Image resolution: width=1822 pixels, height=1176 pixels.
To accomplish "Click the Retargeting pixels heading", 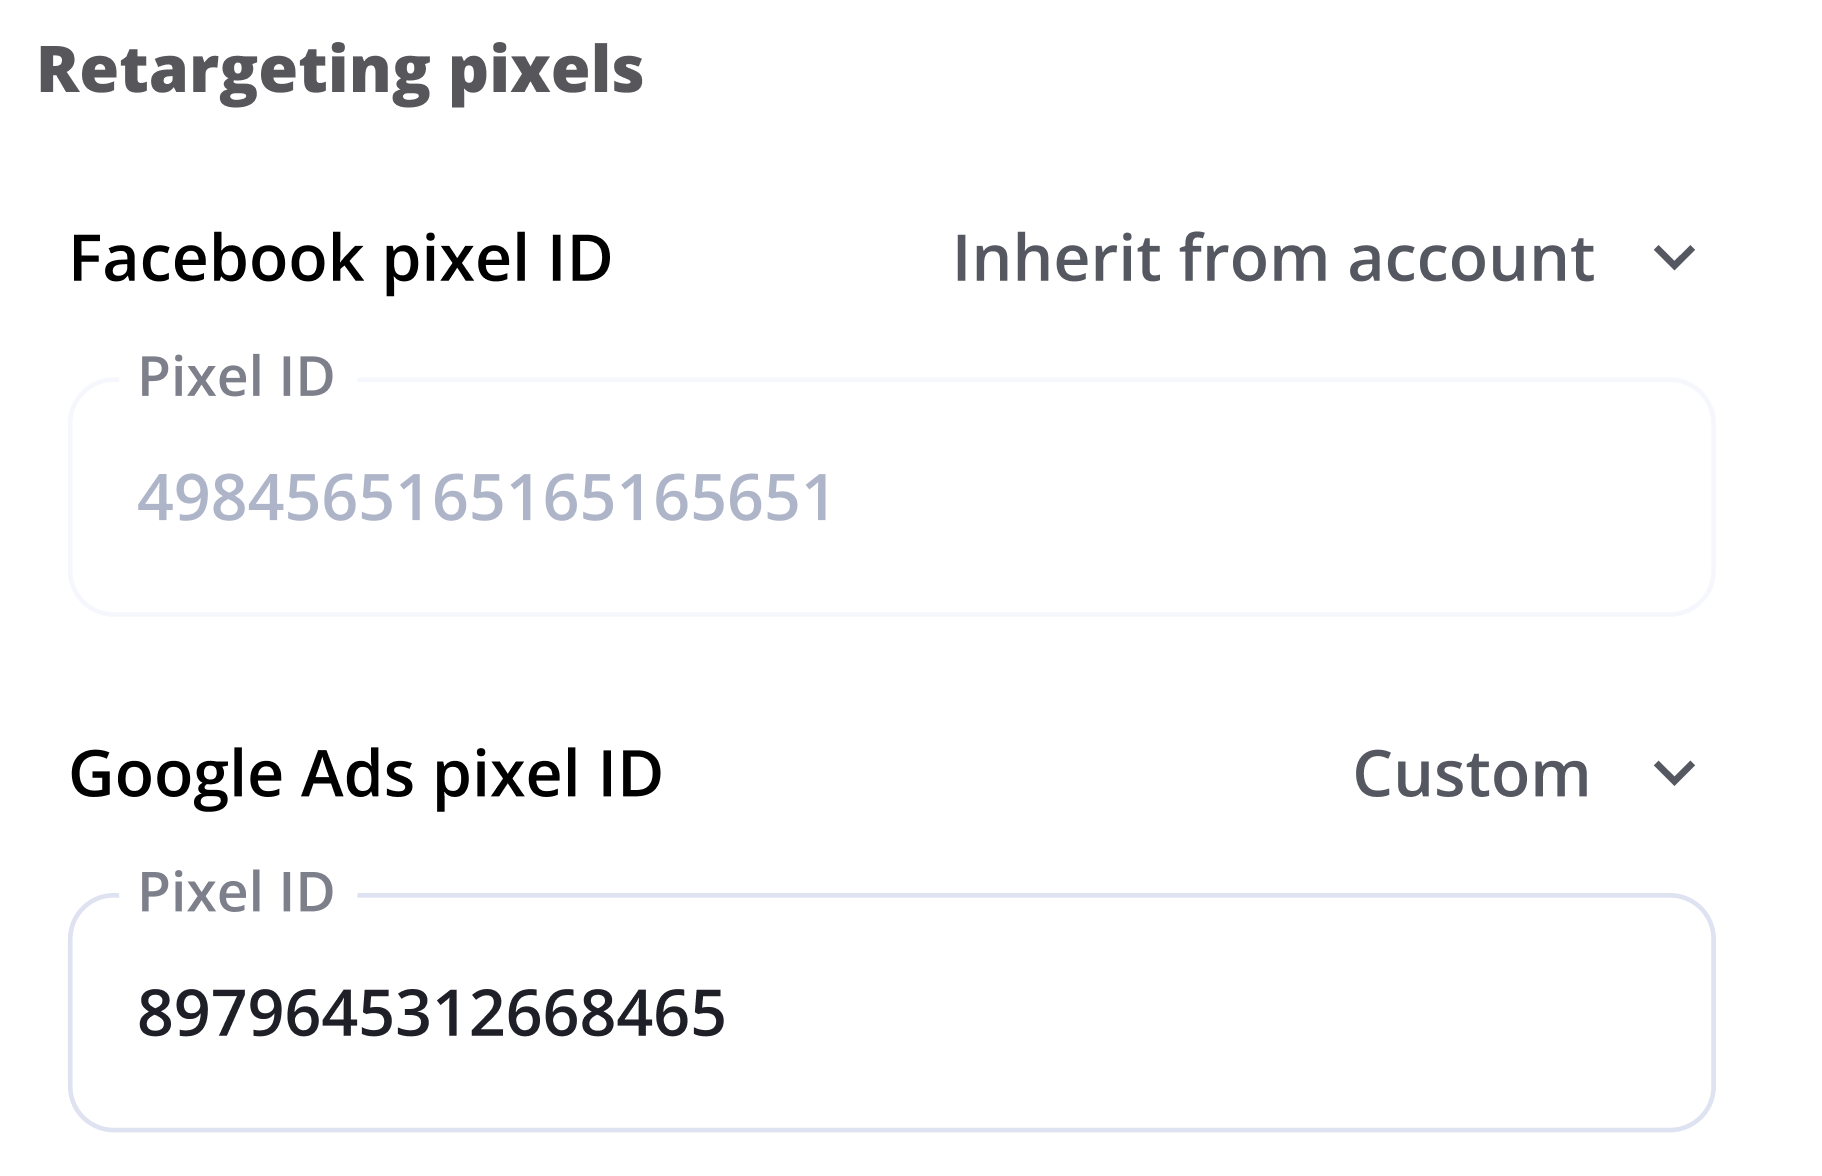I will [x=340, y=70].
